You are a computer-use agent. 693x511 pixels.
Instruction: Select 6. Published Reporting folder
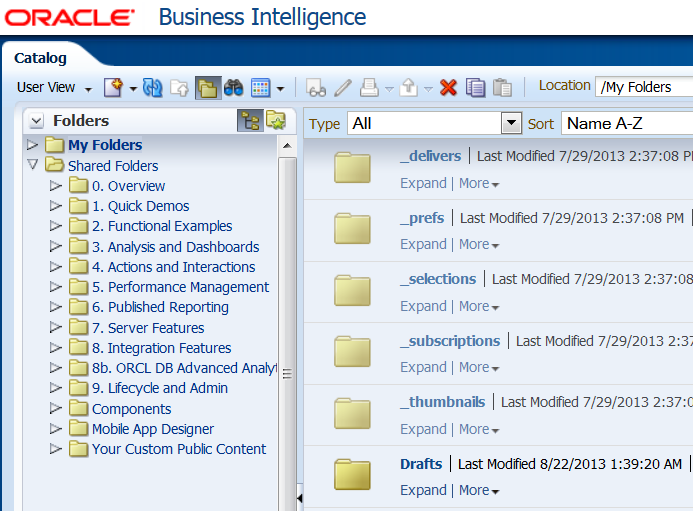coord(160,307)
